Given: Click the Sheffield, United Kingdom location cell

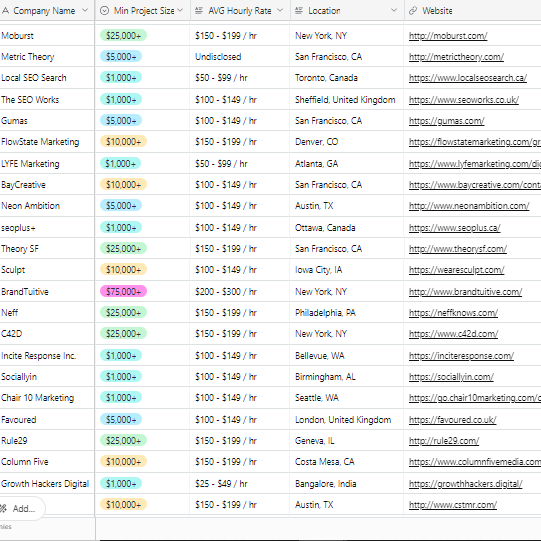Looking at the screenshot, I should (x=347, y=100).
